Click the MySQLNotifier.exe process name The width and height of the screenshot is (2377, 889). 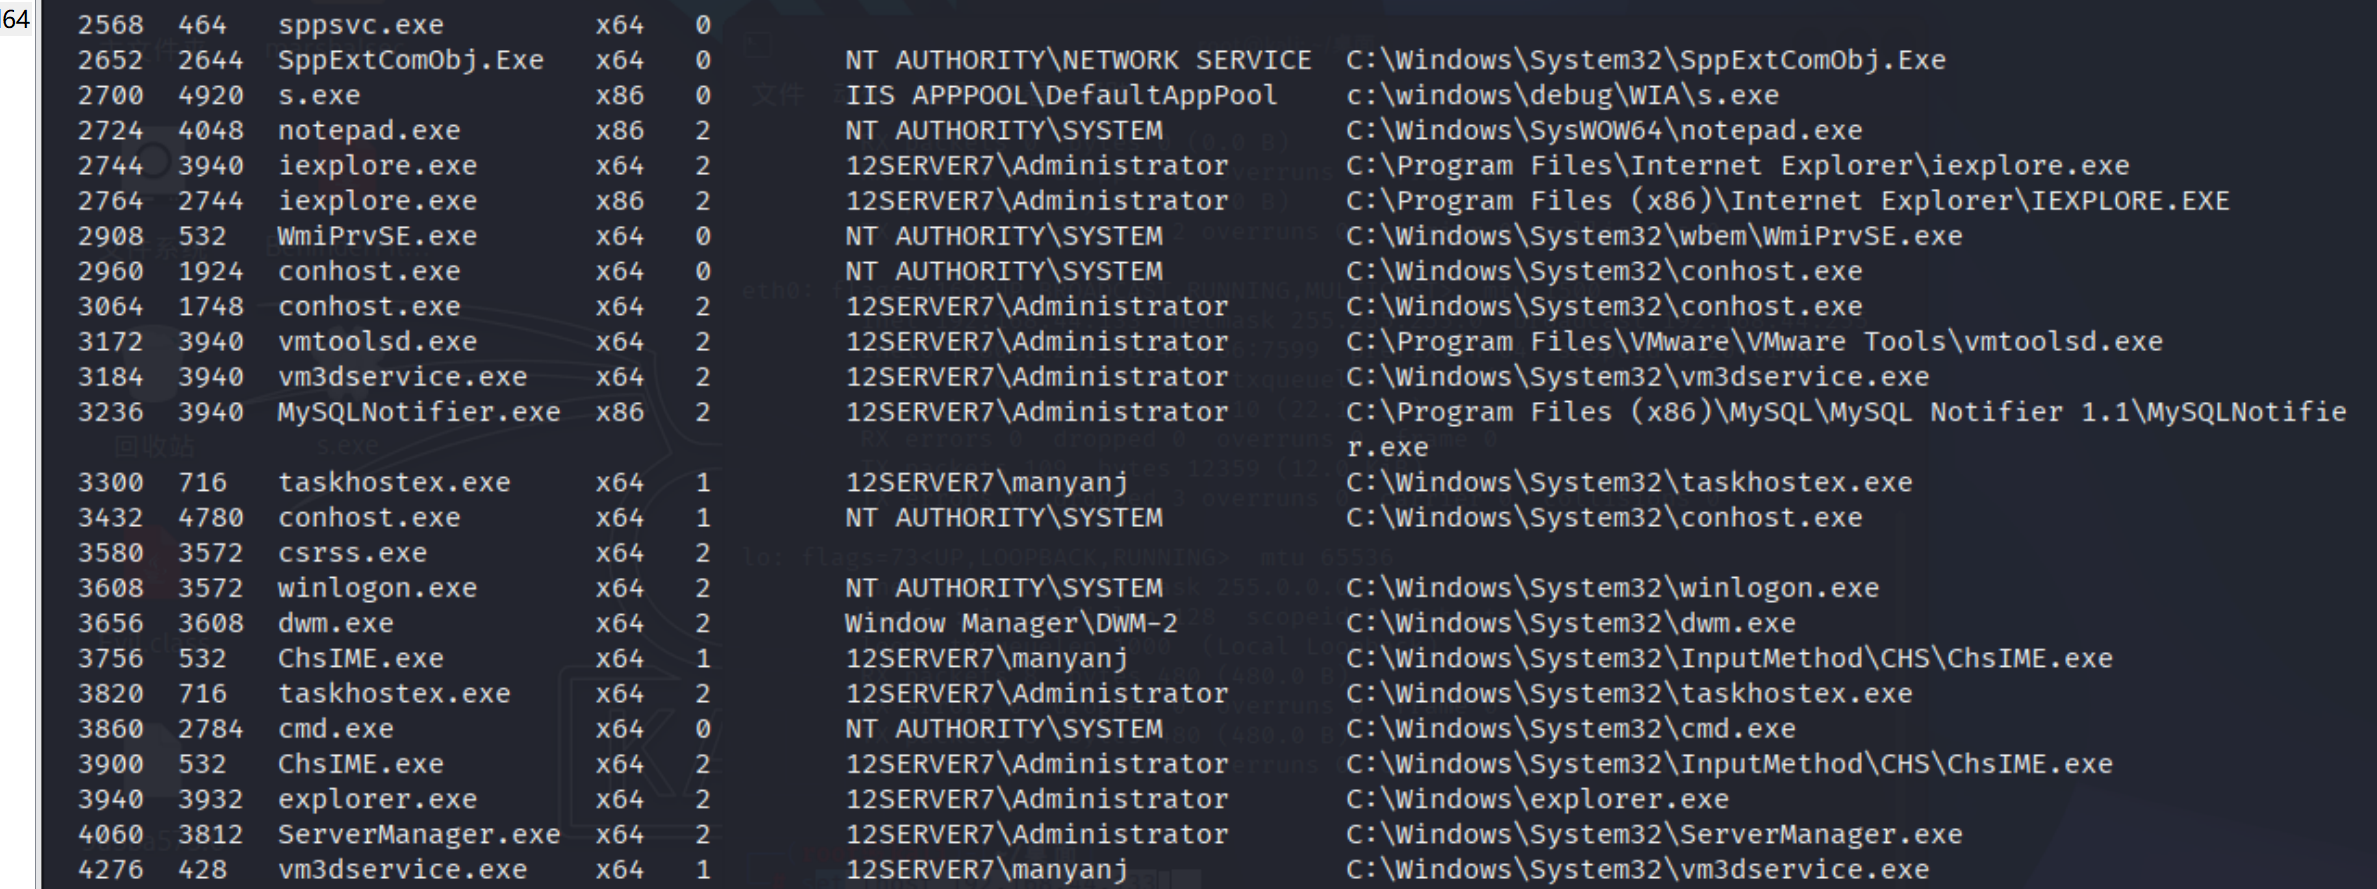tap(418, 412)
